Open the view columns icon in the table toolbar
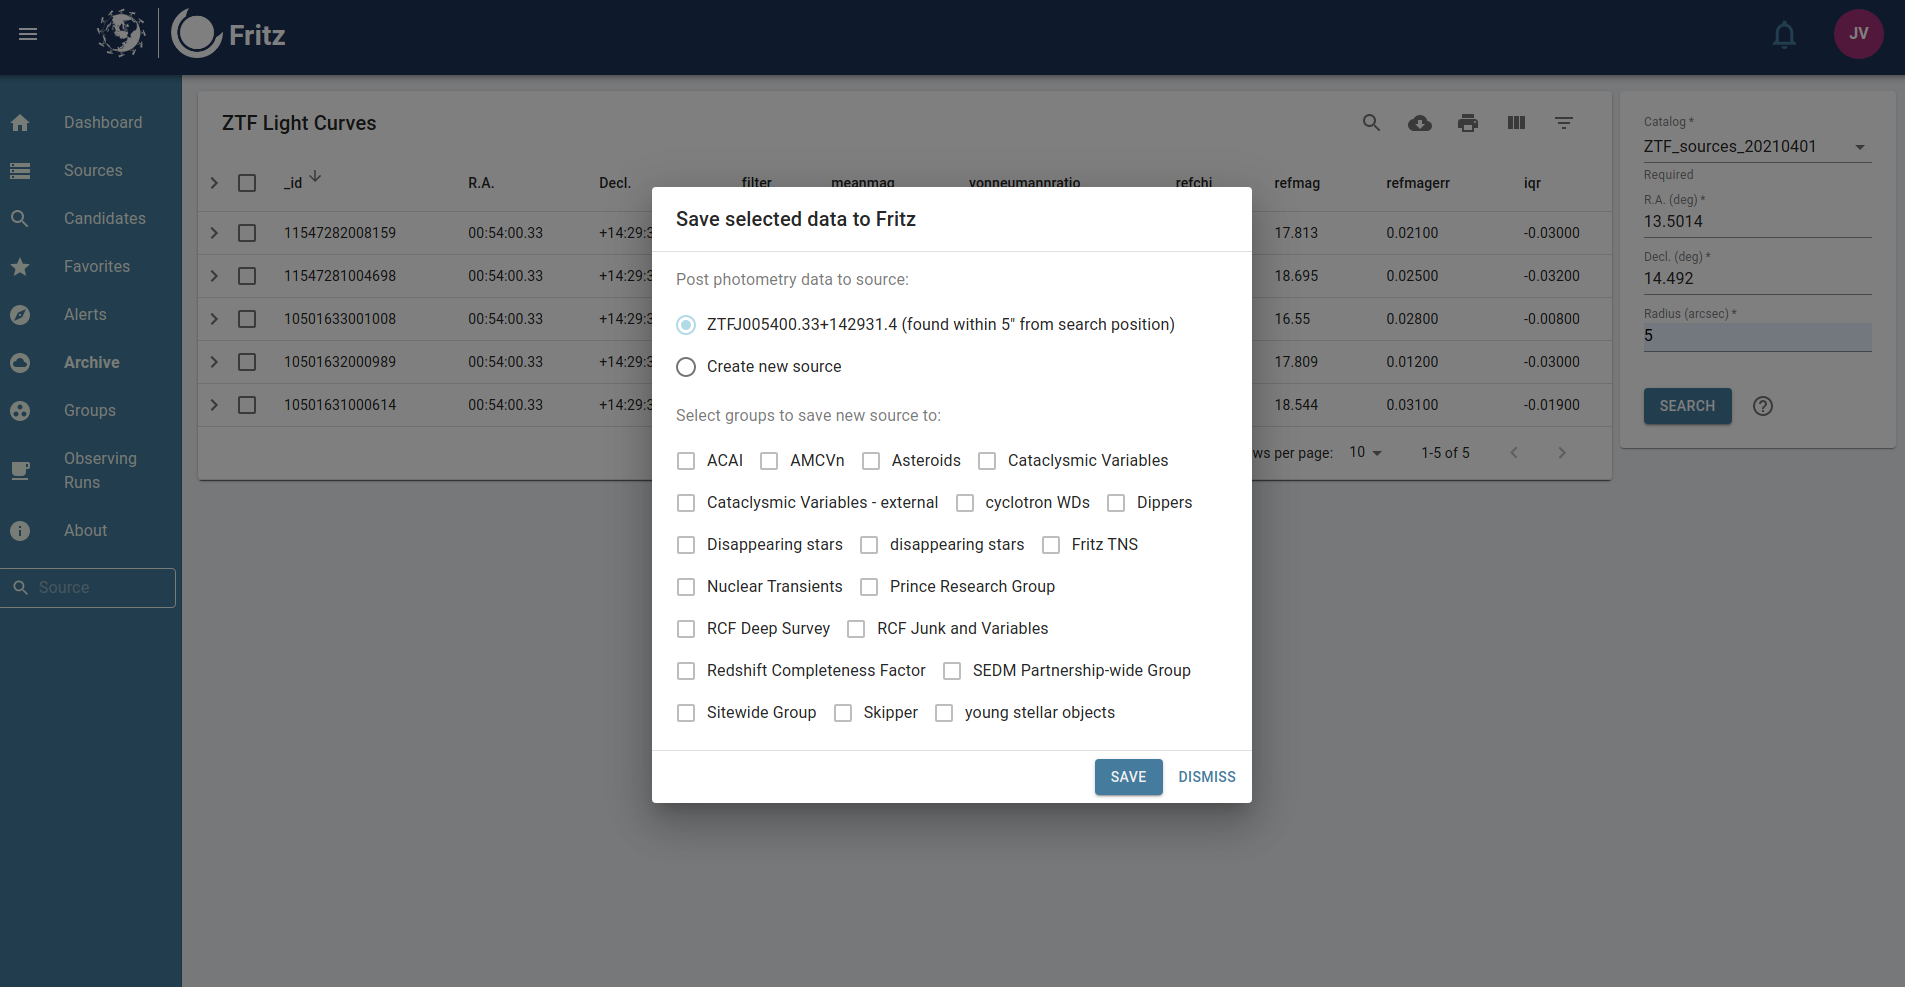The height and width of the screenshot is (987, 1905). 1515,123
